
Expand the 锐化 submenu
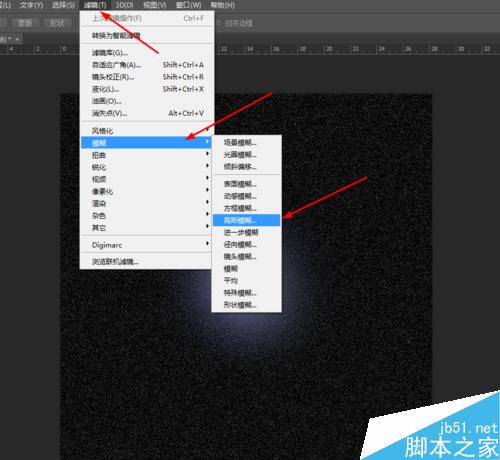(146, 167)
